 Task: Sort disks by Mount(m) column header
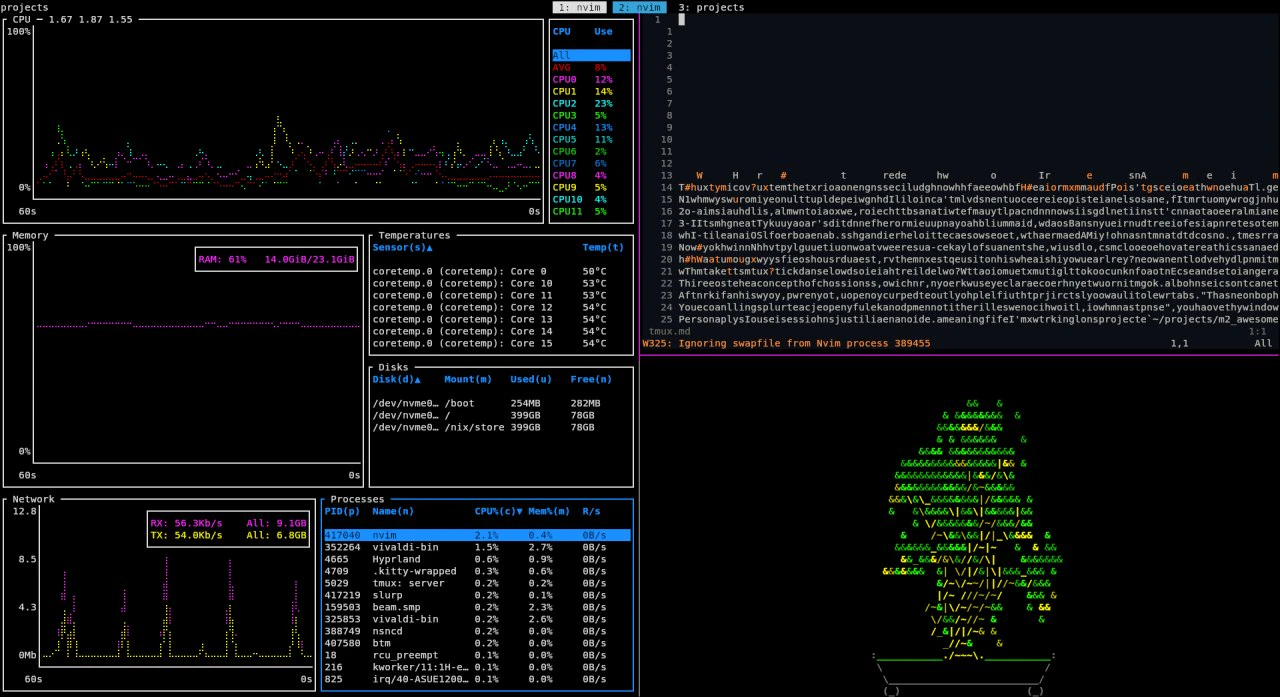[x=468, y=379]
